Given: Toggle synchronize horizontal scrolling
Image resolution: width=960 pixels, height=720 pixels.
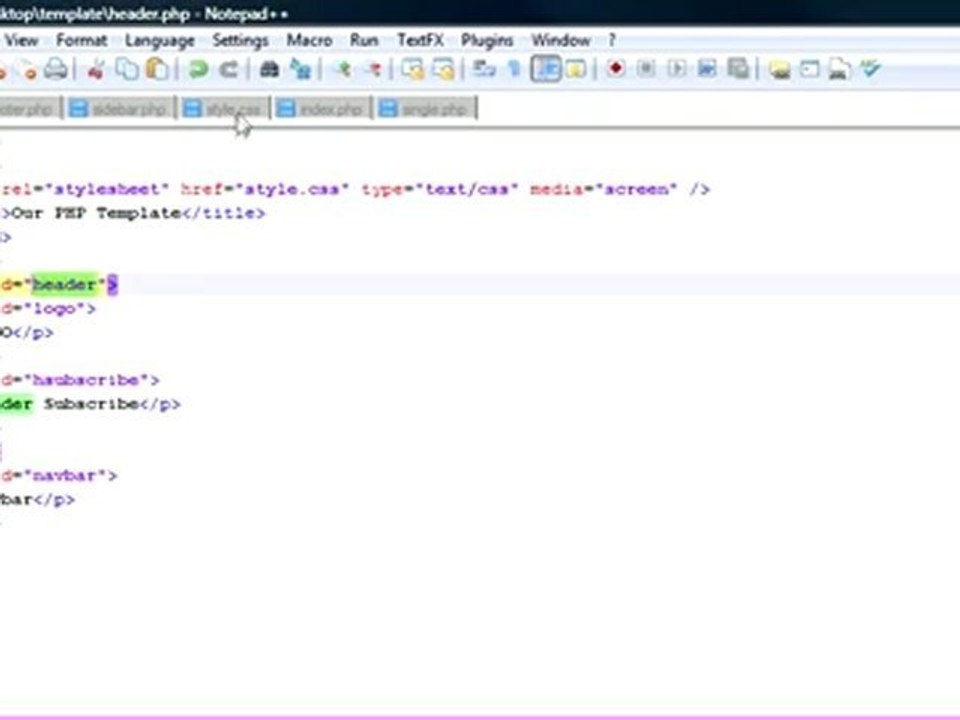Looking at the screenshot, I should (444, 69).
